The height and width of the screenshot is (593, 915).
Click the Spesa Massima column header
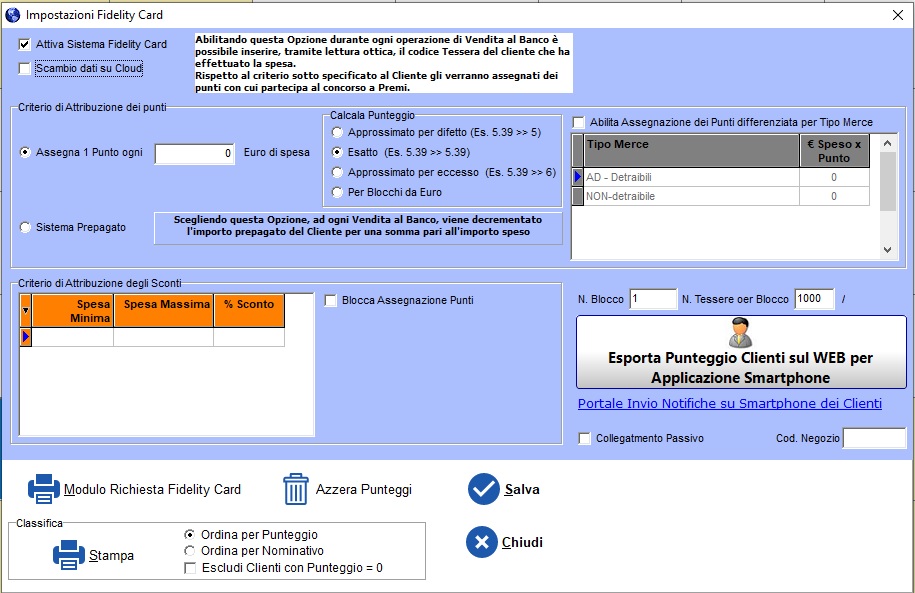click(164, 311)
